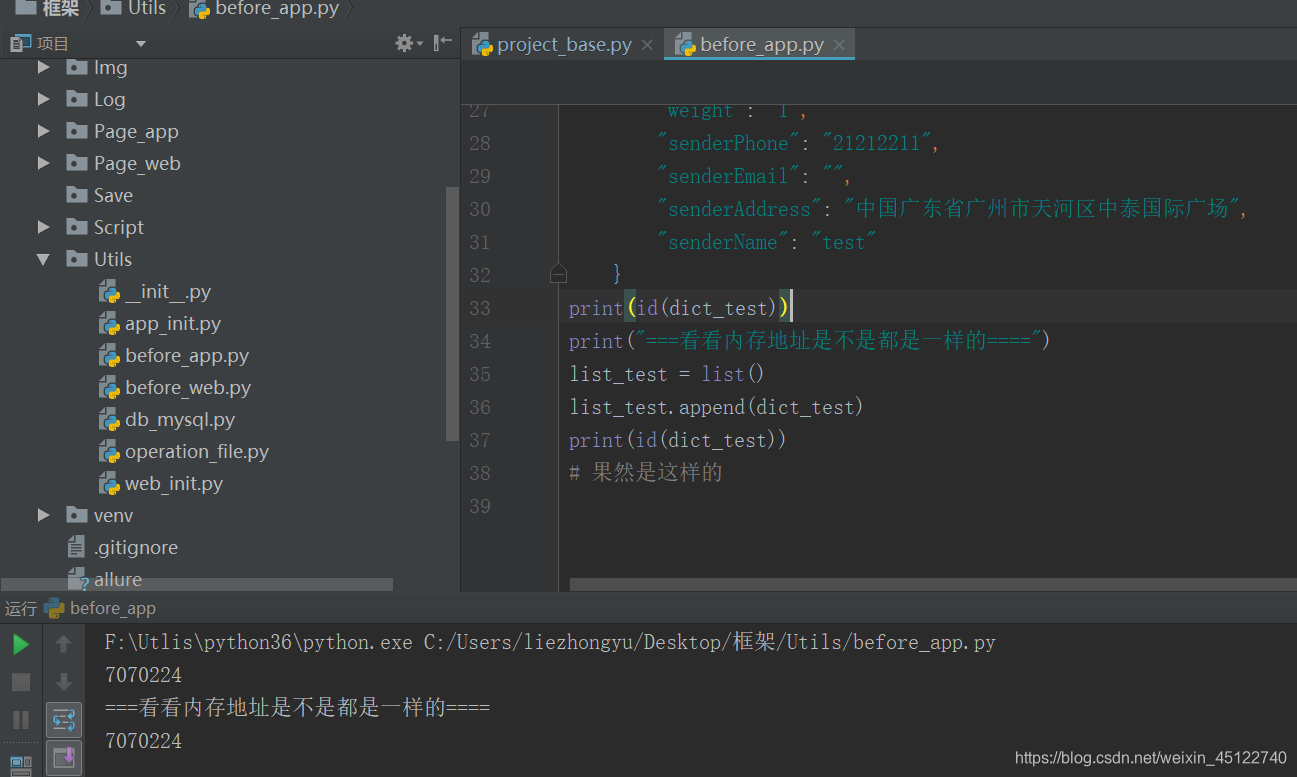Click the 框架 breadcrumb
Viewport: 1297px width, 777px height.
pyautogui.click(x=48, y=9)
